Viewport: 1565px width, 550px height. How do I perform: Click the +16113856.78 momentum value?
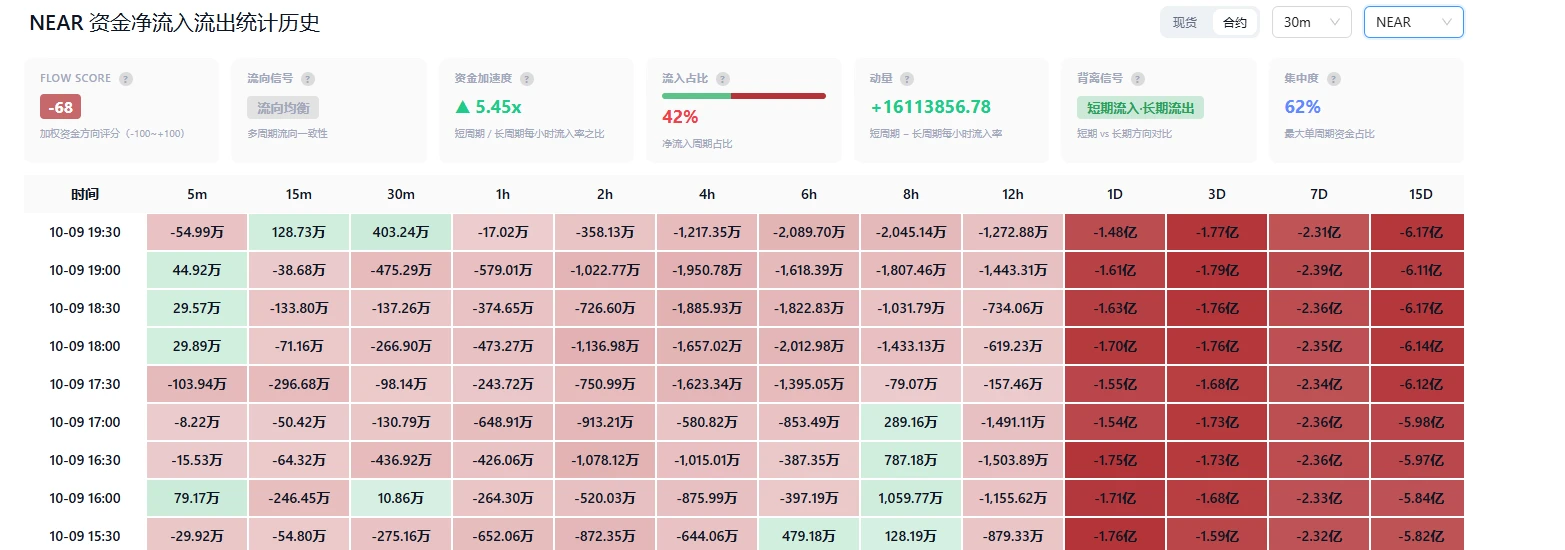(931, 106)
